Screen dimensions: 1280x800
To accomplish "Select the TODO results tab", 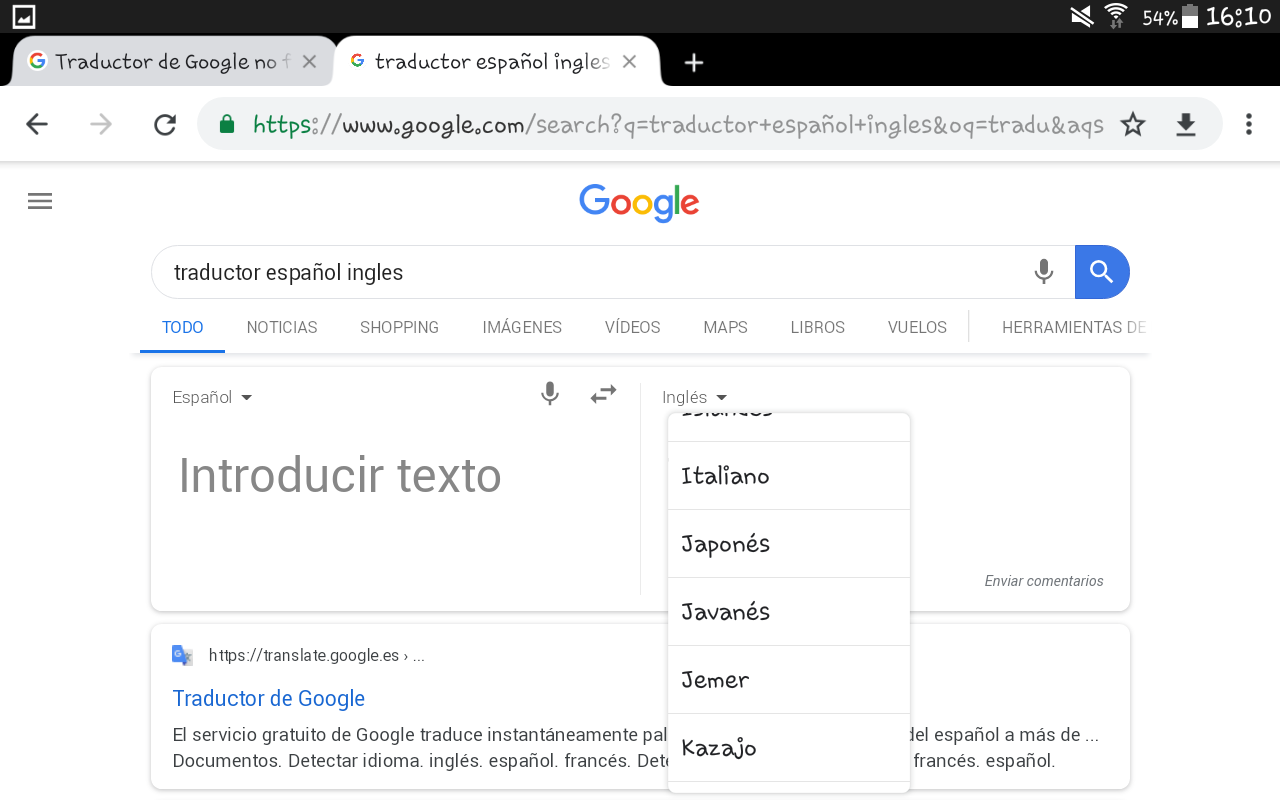I will point(183,327).
